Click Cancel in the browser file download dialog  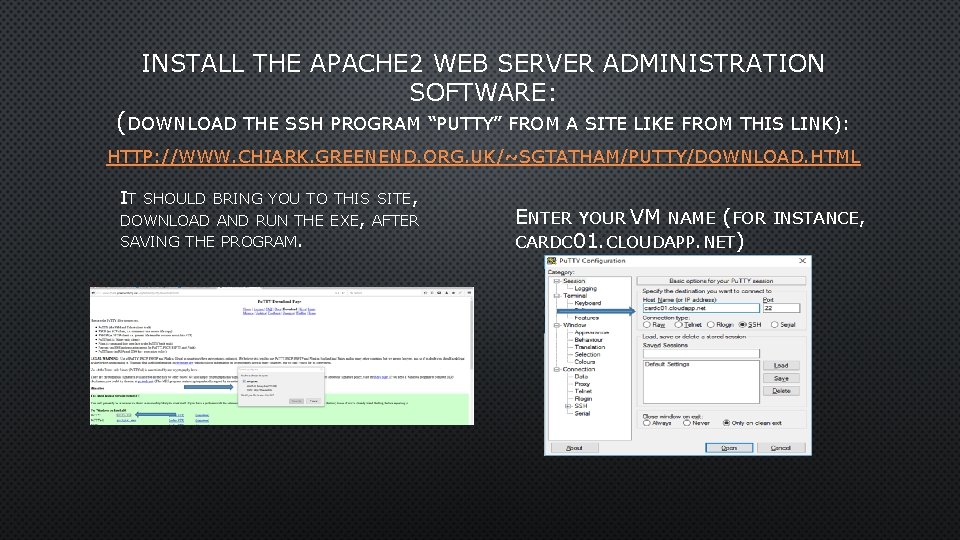[x=313, y=401]
